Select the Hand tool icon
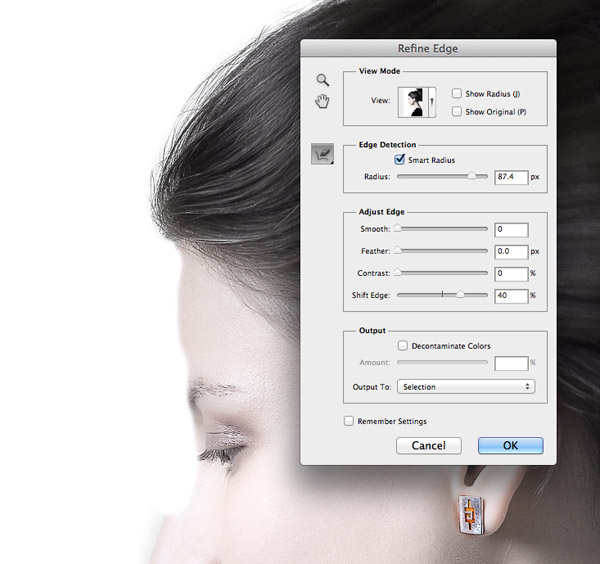The height and width of the screenshot is (564, 600). [322, 101]
